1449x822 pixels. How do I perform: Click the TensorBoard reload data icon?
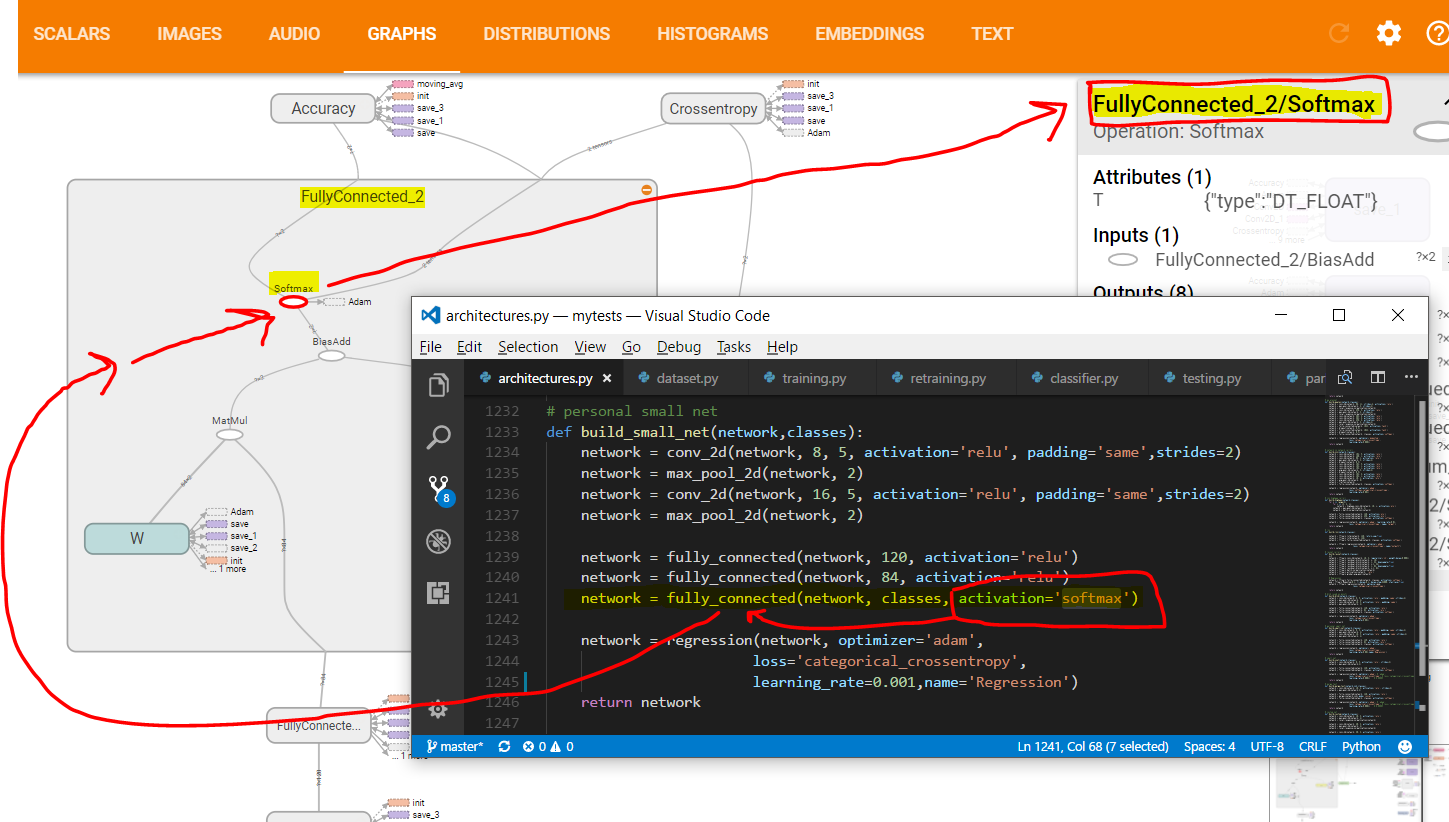click(1338, 33)
